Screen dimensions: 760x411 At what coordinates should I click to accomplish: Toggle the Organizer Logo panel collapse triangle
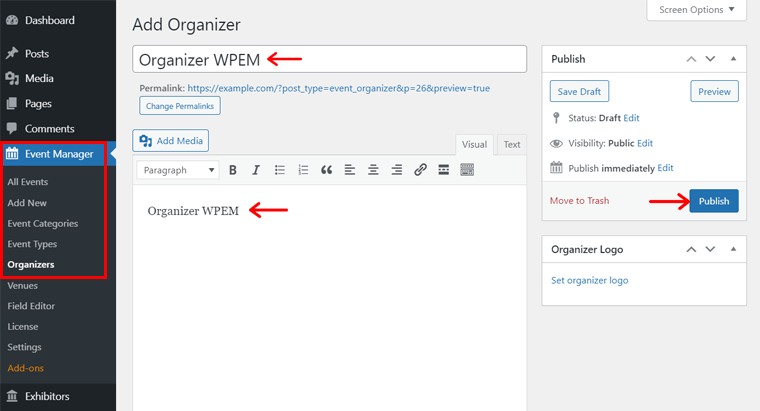733,249
